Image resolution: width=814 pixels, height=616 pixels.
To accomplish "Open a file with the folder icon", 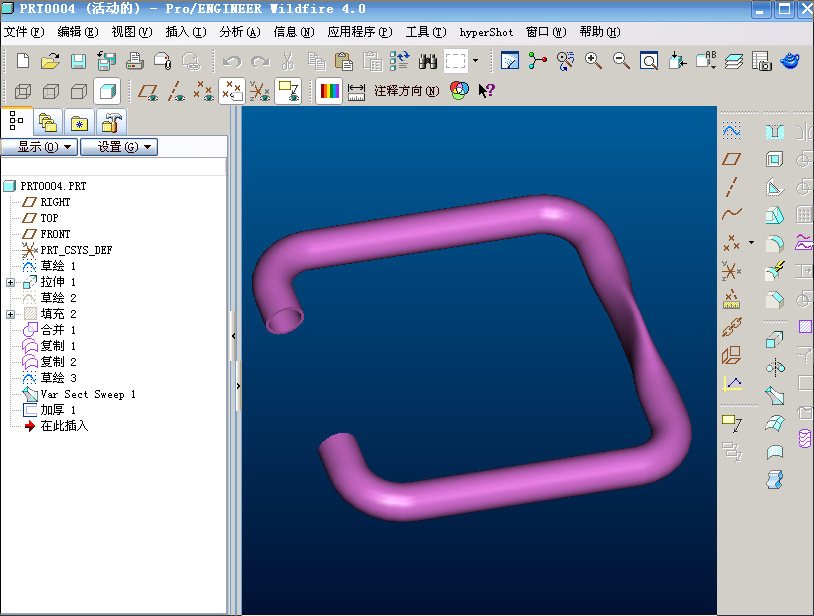I will pyautogui.click(x=50, y=61).
